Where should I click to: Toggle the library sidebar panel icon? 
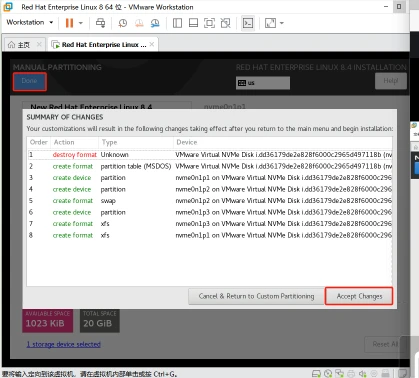177,23
